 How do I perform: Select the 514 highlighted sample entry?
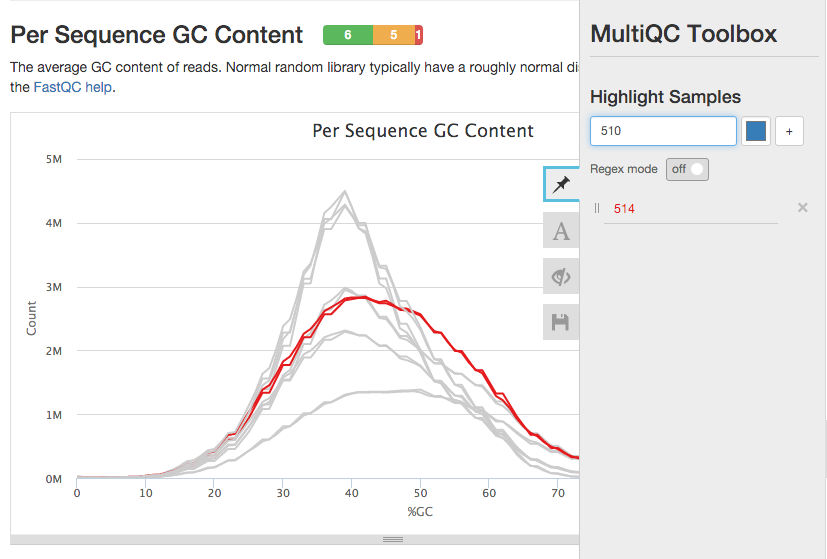(x=624, y=208)
